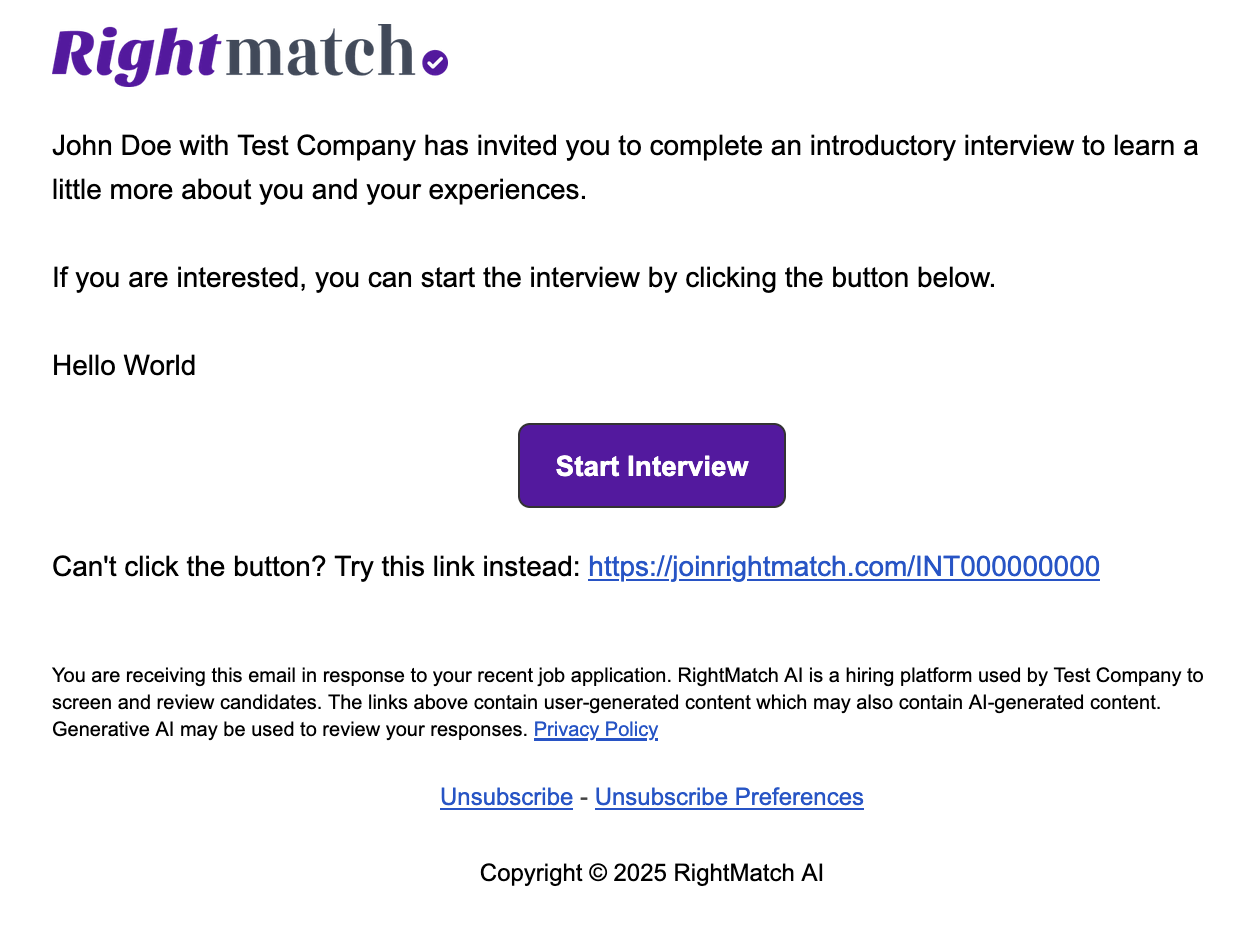Click the purple italic "Right" logo text
Screen dimensions: 1240x926
click(x=135, y=55)
